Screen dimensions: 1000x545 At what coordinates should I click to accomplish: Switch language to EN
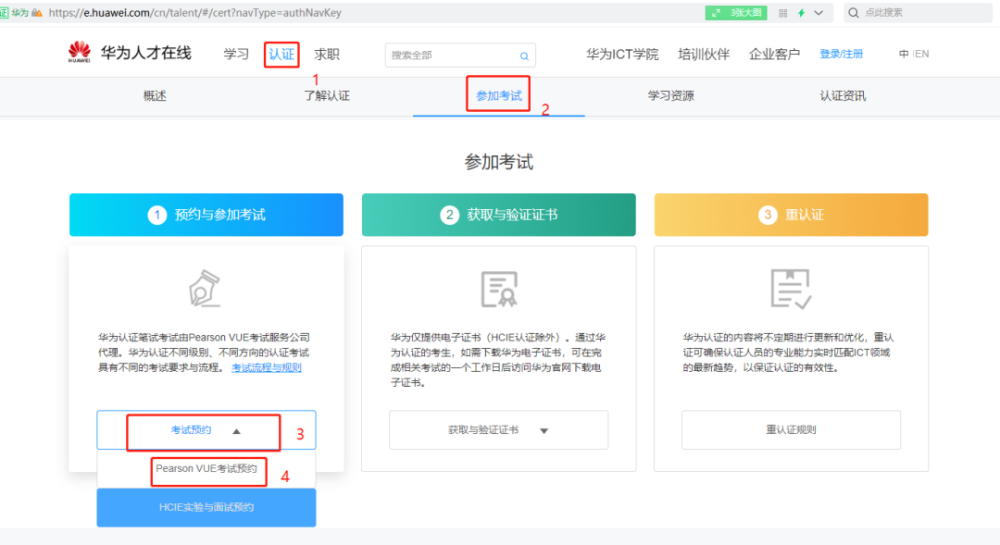click(922, 54)
